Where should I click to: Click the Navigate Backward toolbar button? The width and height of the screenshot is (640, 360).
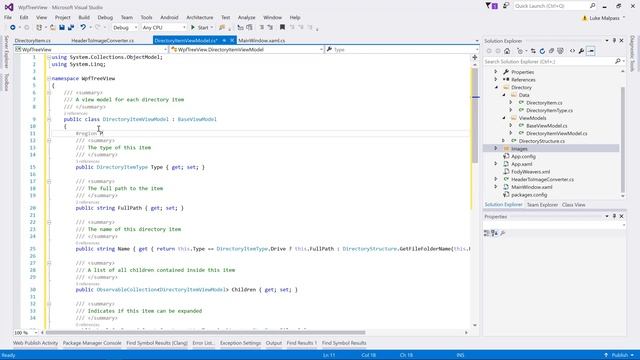pos(13,27)
